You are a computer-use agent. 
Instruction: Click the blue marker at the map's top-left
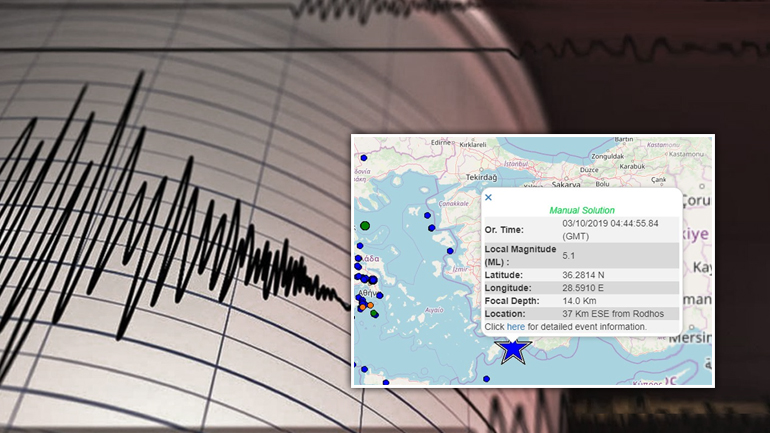pos(364,157)
